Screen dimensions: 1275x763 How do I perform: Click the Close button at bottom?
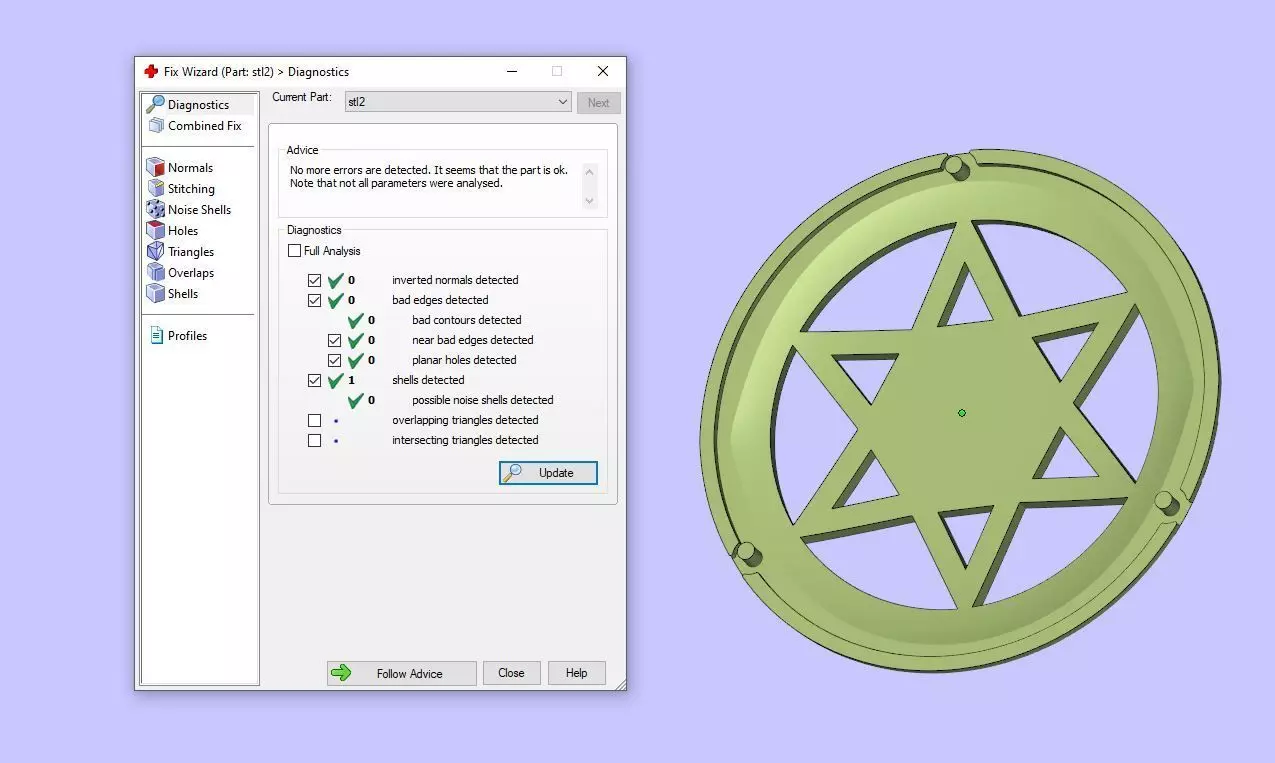pyautogui.click(x=511, y=673)
